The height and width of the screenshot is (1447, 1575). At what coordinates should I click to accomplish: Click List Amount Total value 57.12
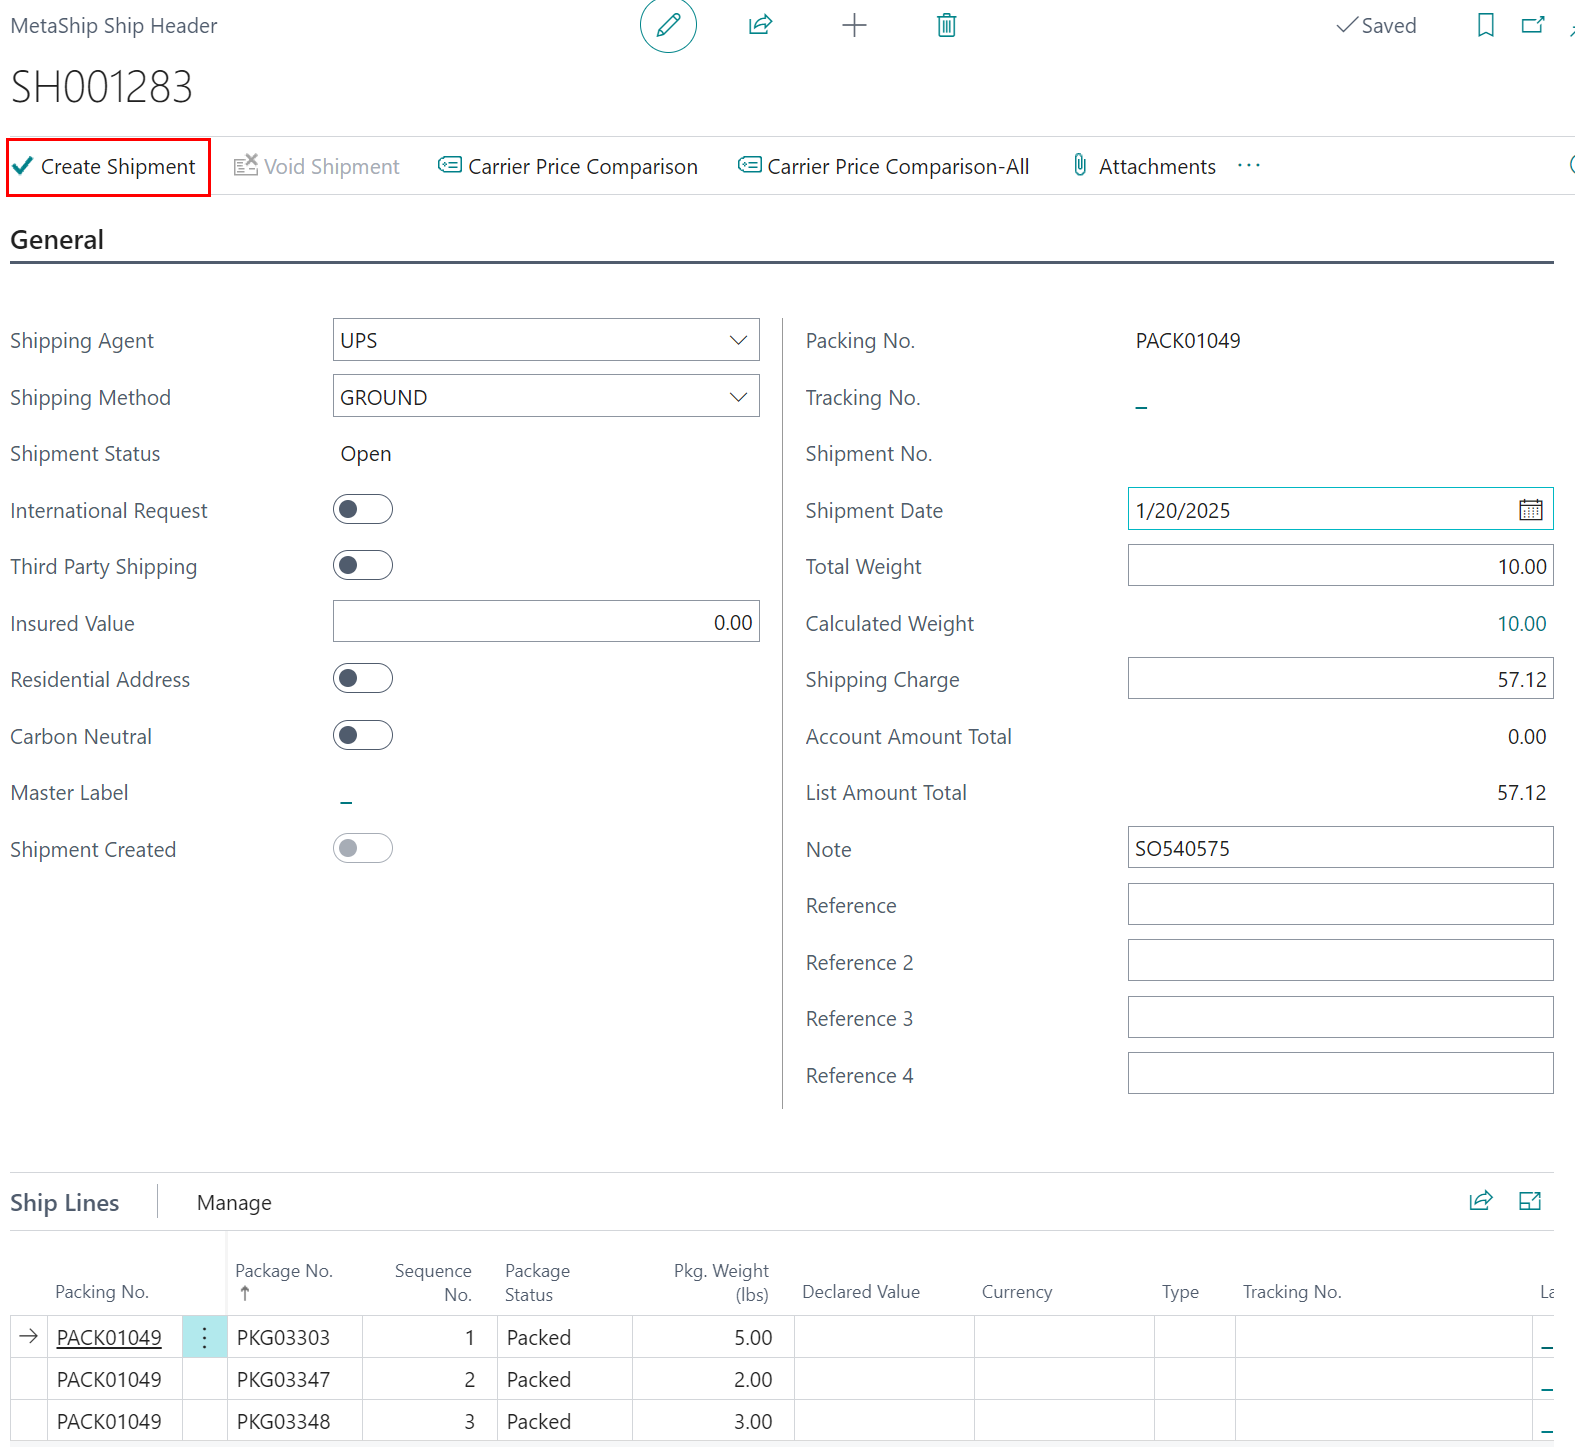(1521, 792)
